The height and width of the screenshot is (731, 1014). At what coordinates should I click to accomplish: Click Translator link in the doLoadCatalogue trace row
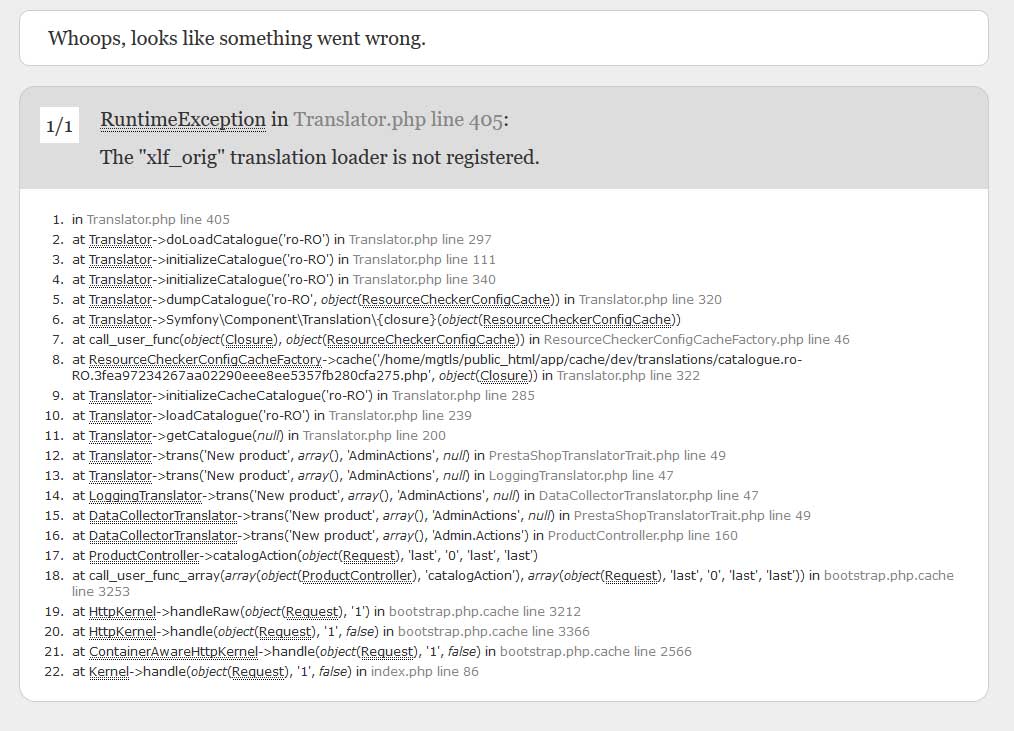pos(120,240)
